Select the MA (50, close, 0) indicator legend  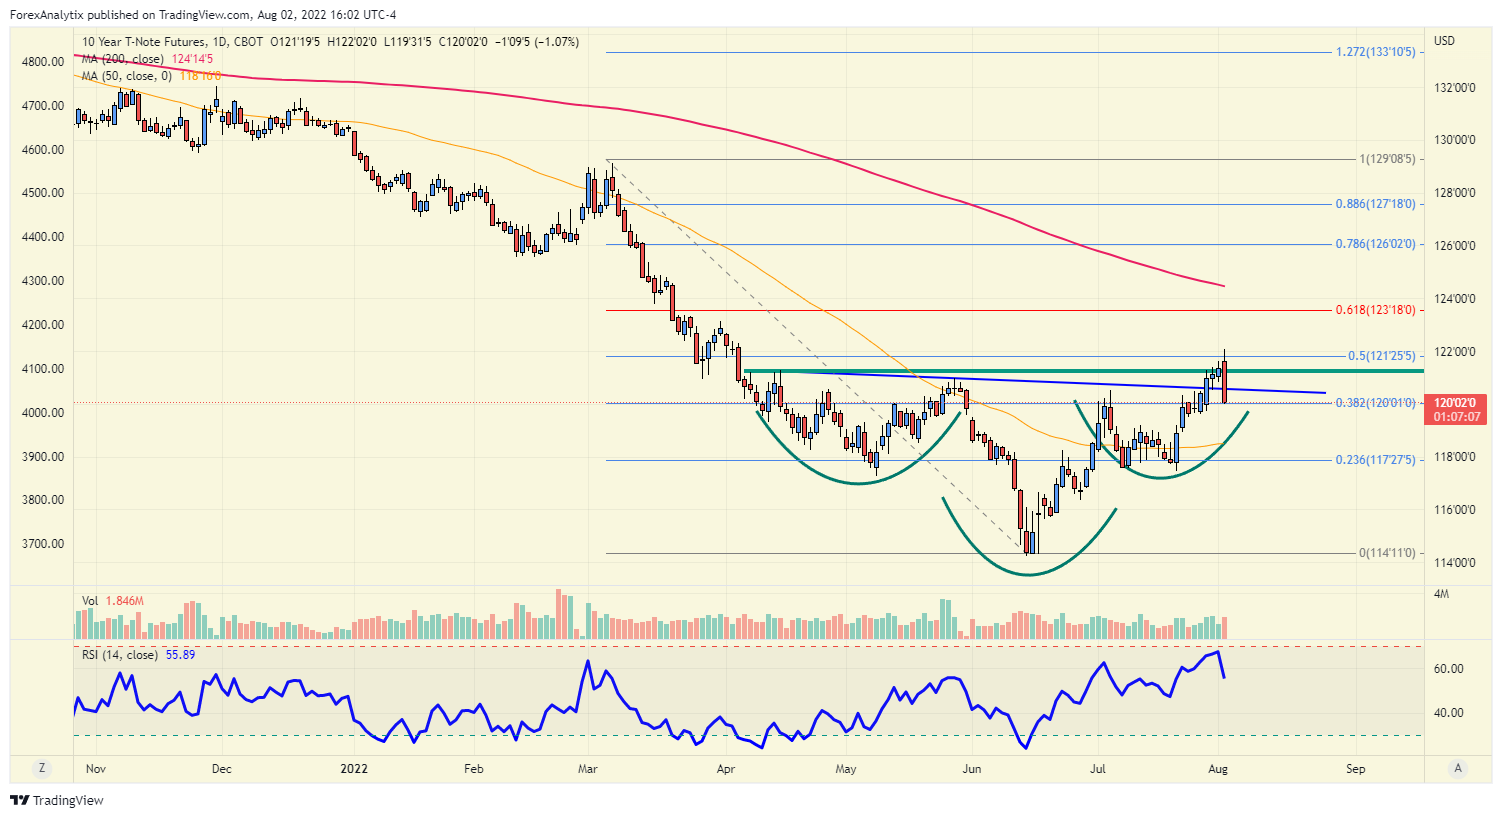point(127,75)
